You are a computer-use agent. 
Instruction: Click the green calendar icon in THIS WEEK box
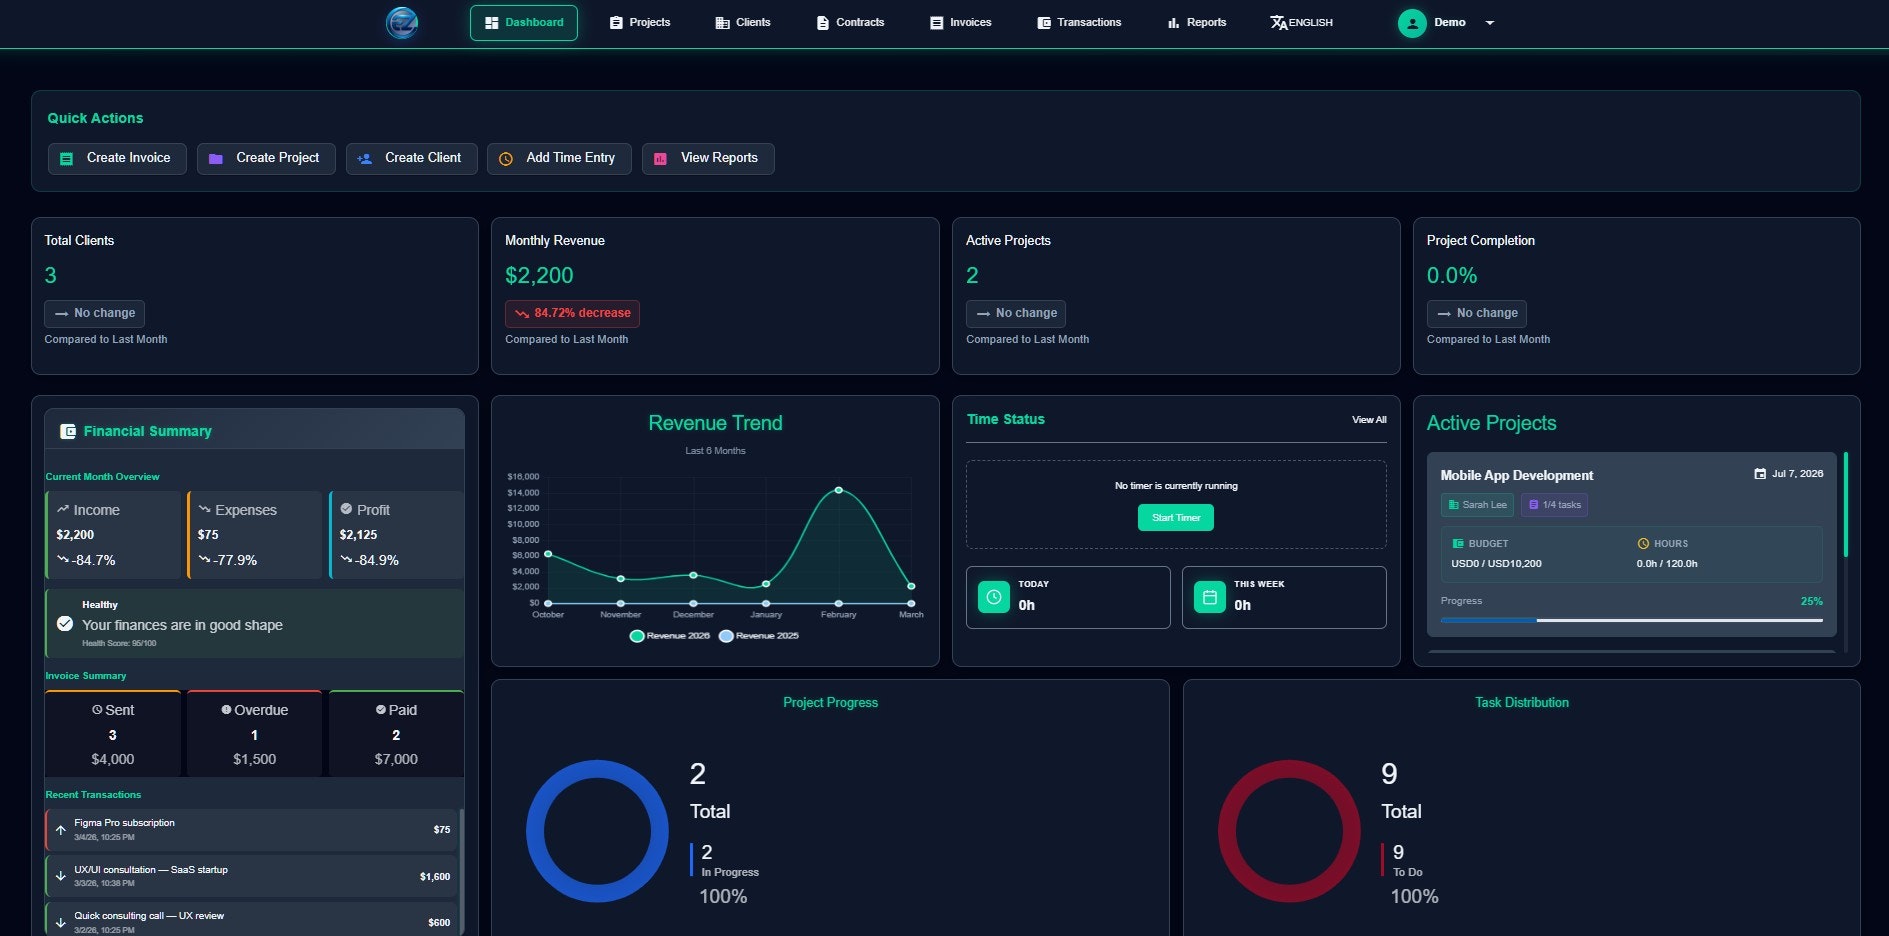tap(1210, 596)
